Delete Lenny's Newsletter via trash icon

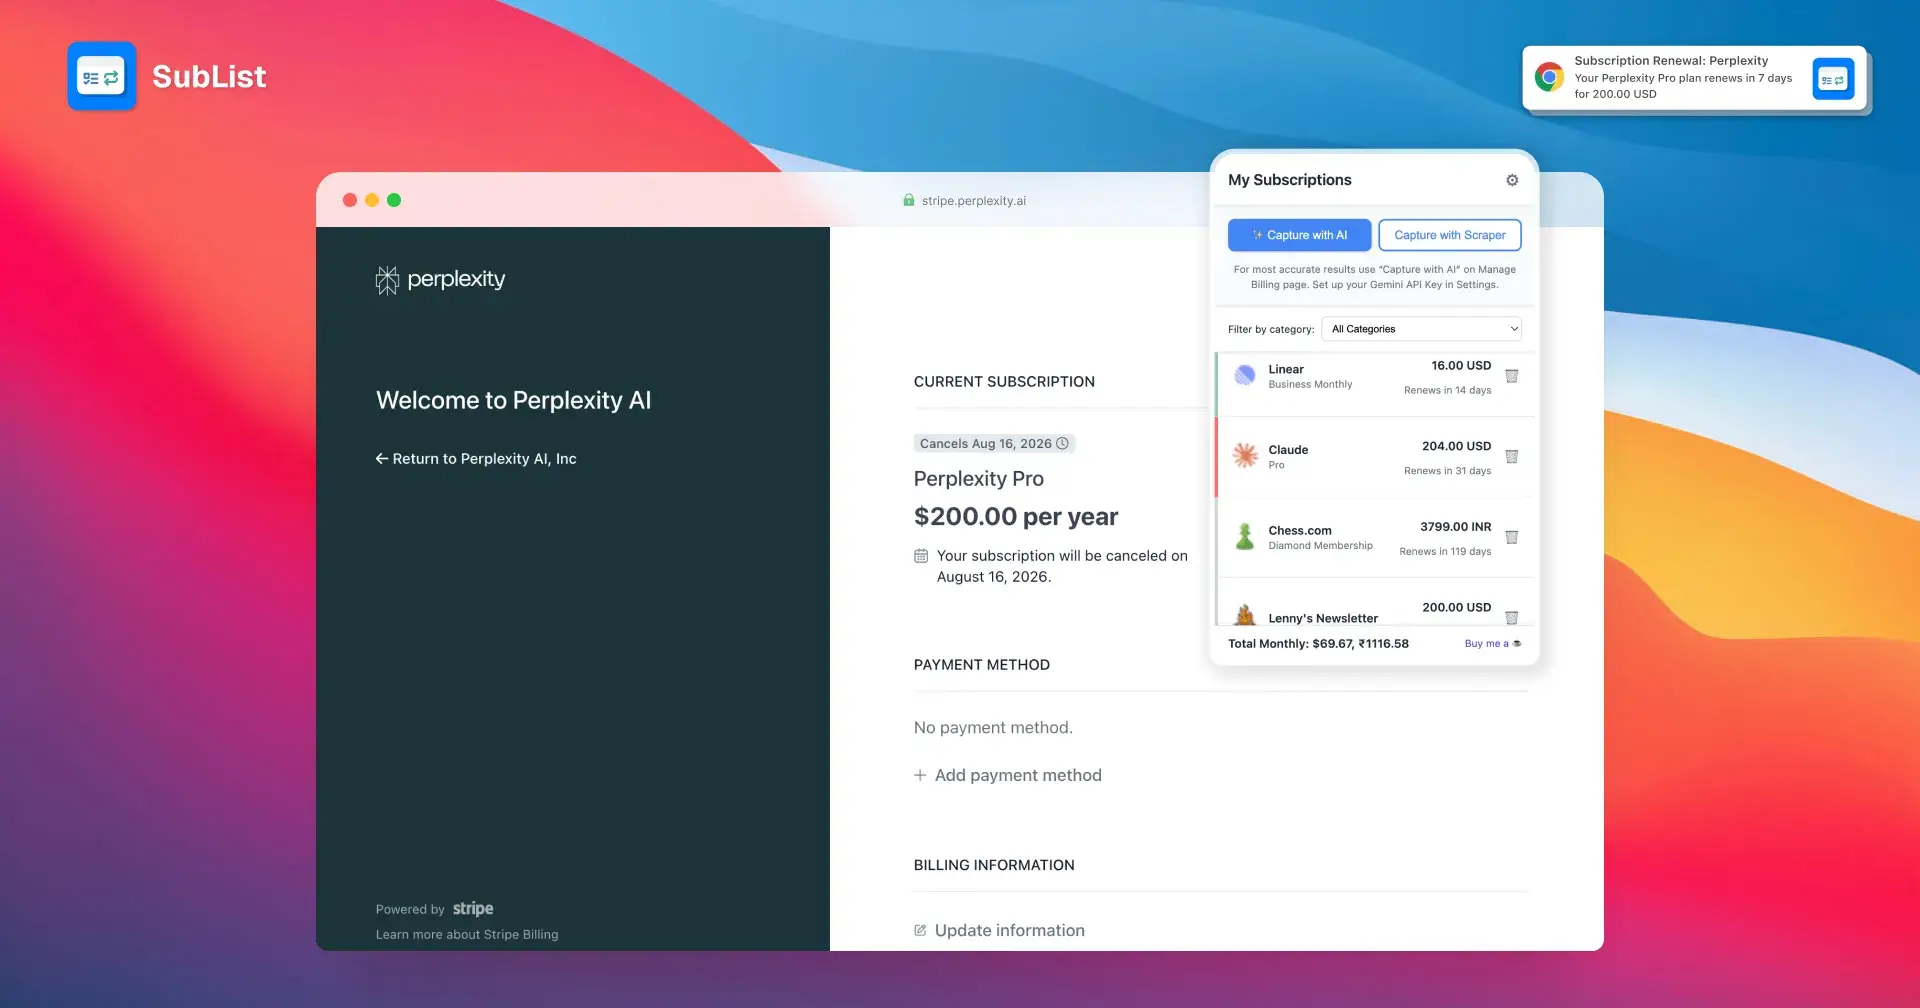point(1511,617)
